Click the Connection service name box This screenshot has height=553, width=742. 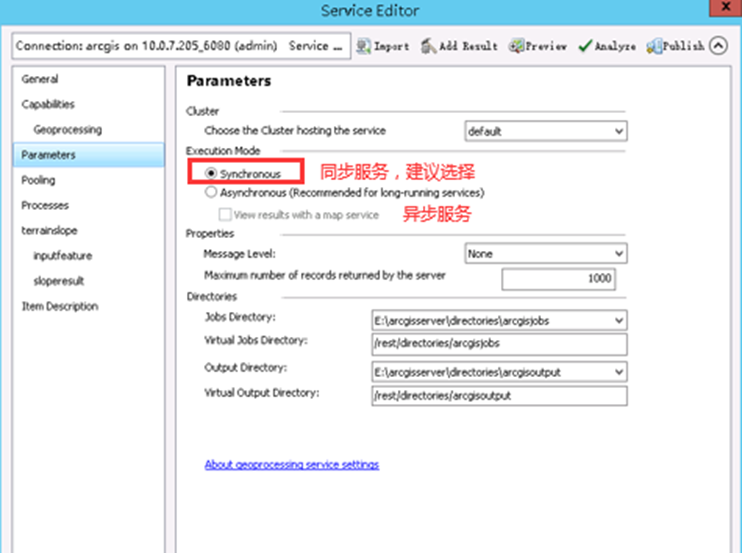coord(181,46)
